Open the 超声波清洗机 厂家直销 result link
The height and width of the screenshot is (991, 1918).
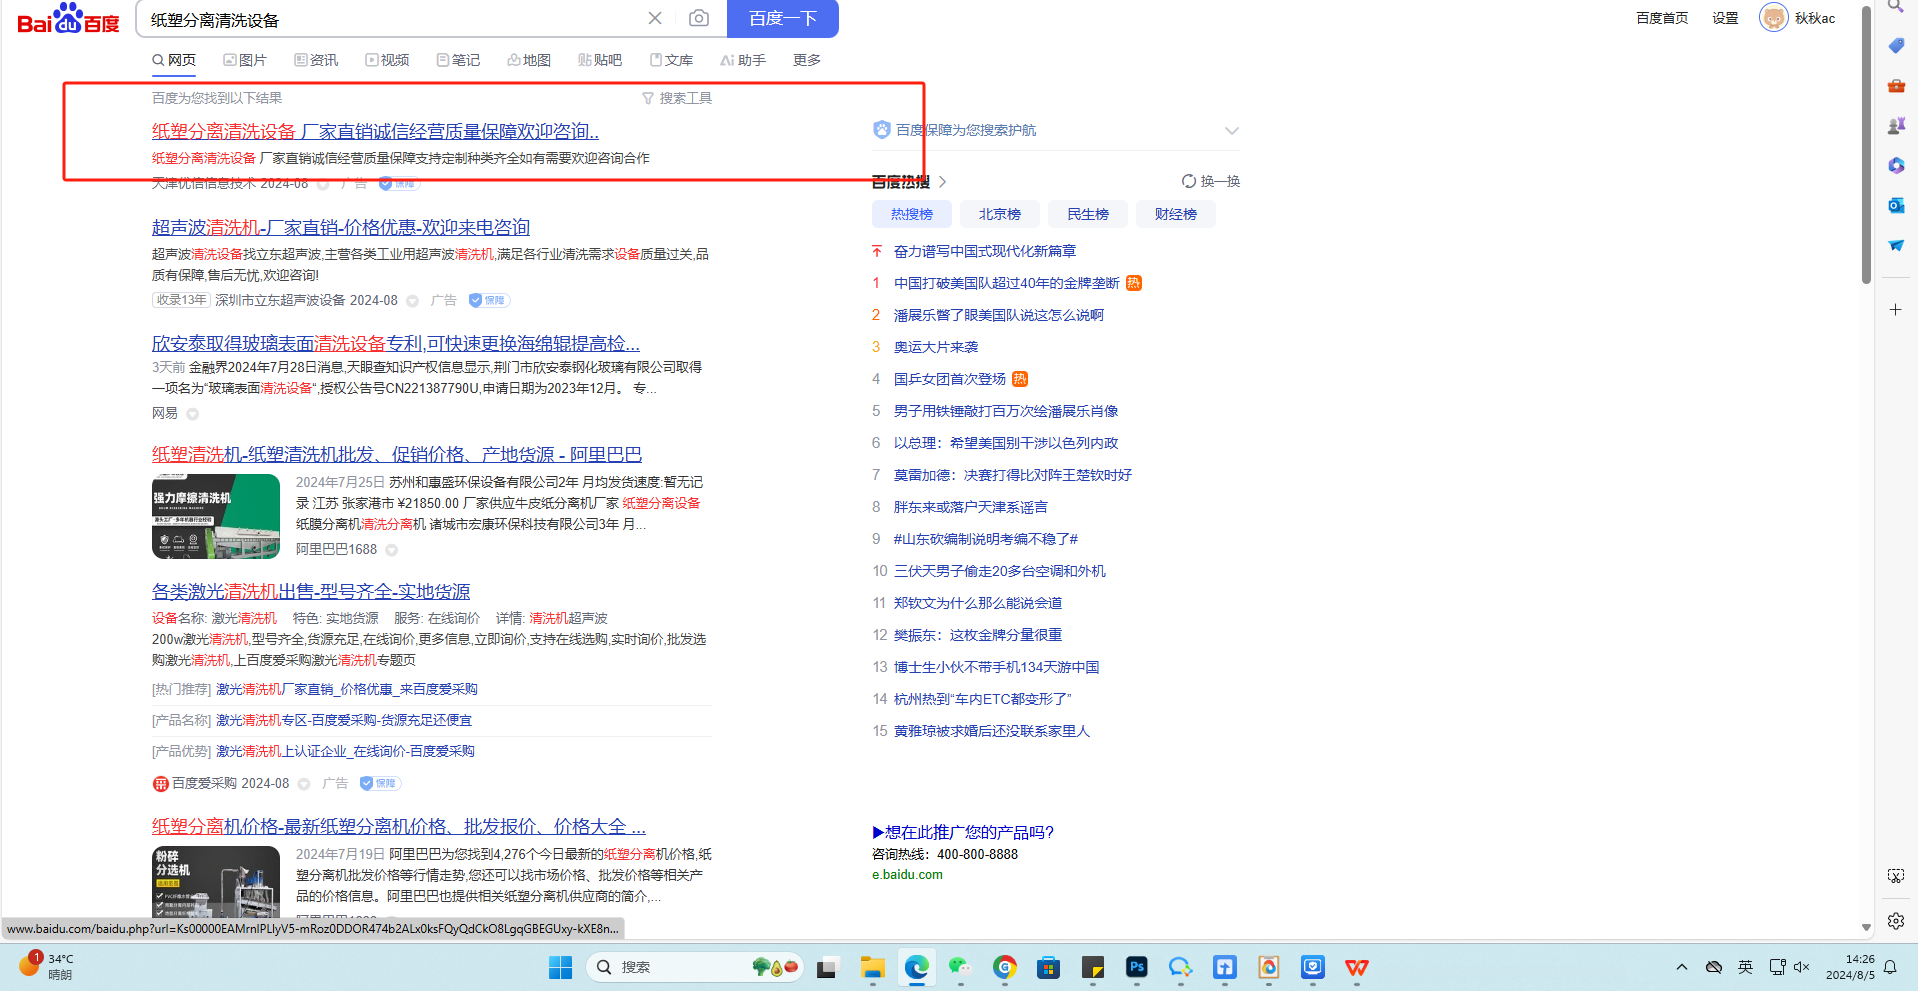[340, 227]
